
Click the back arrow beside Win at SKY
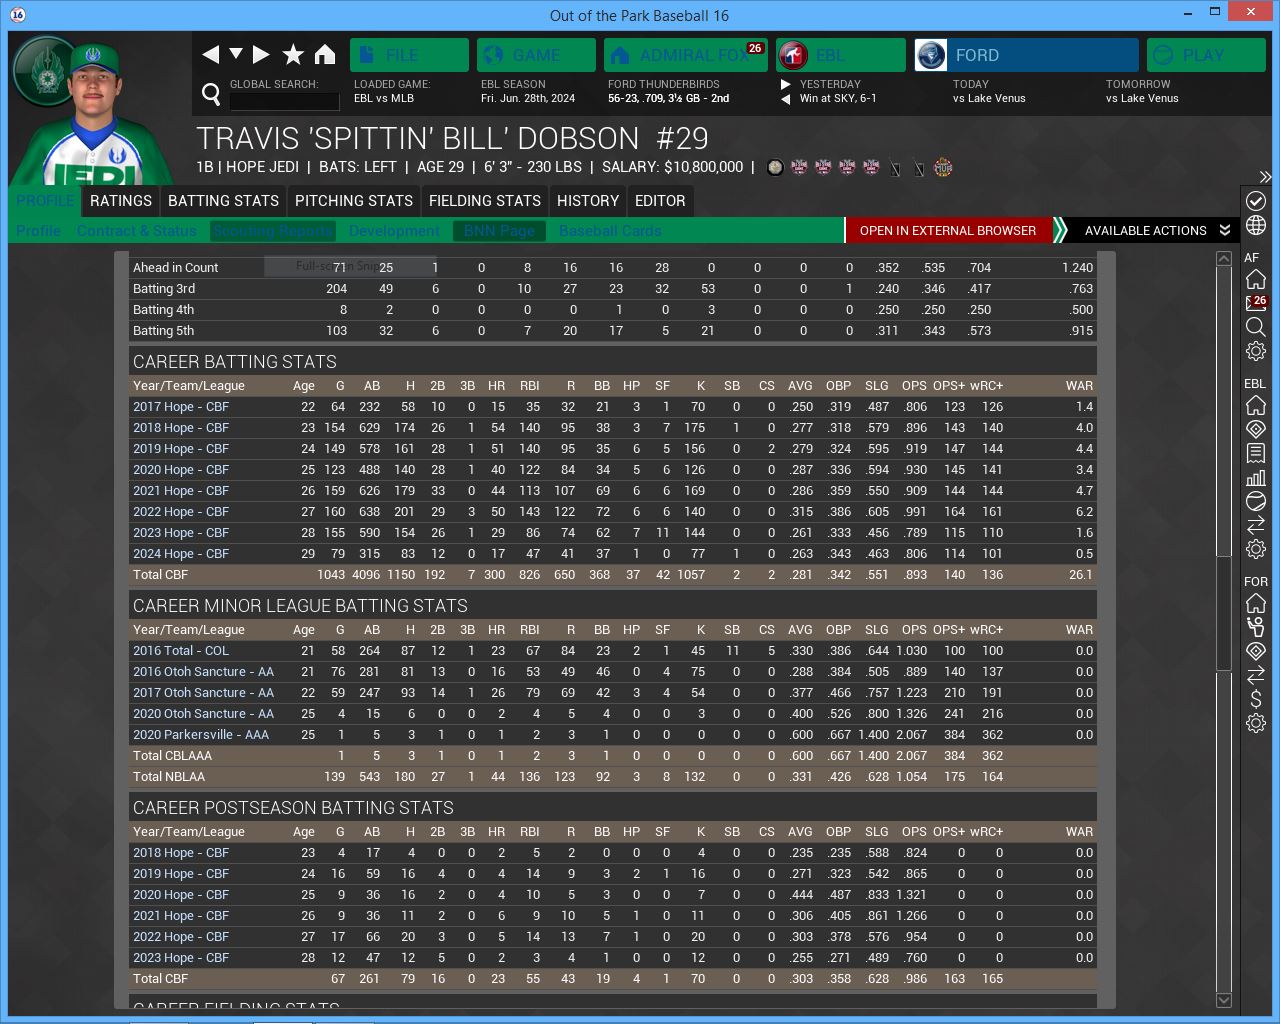point(786,99)
